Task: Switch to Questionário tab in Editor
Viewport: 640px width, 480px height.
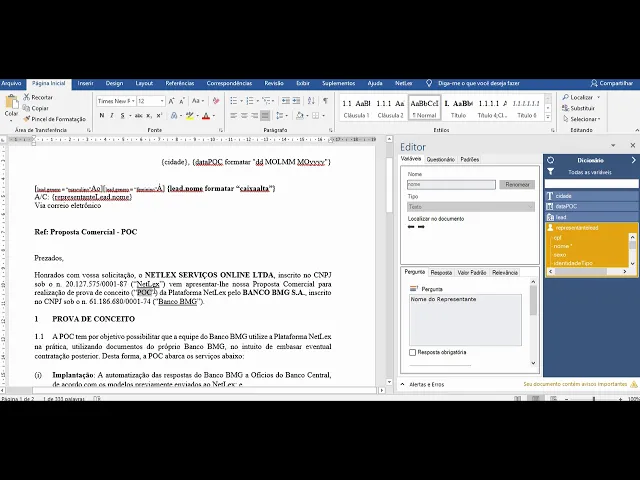Action: pyautogui.click(x=440, y=160)
